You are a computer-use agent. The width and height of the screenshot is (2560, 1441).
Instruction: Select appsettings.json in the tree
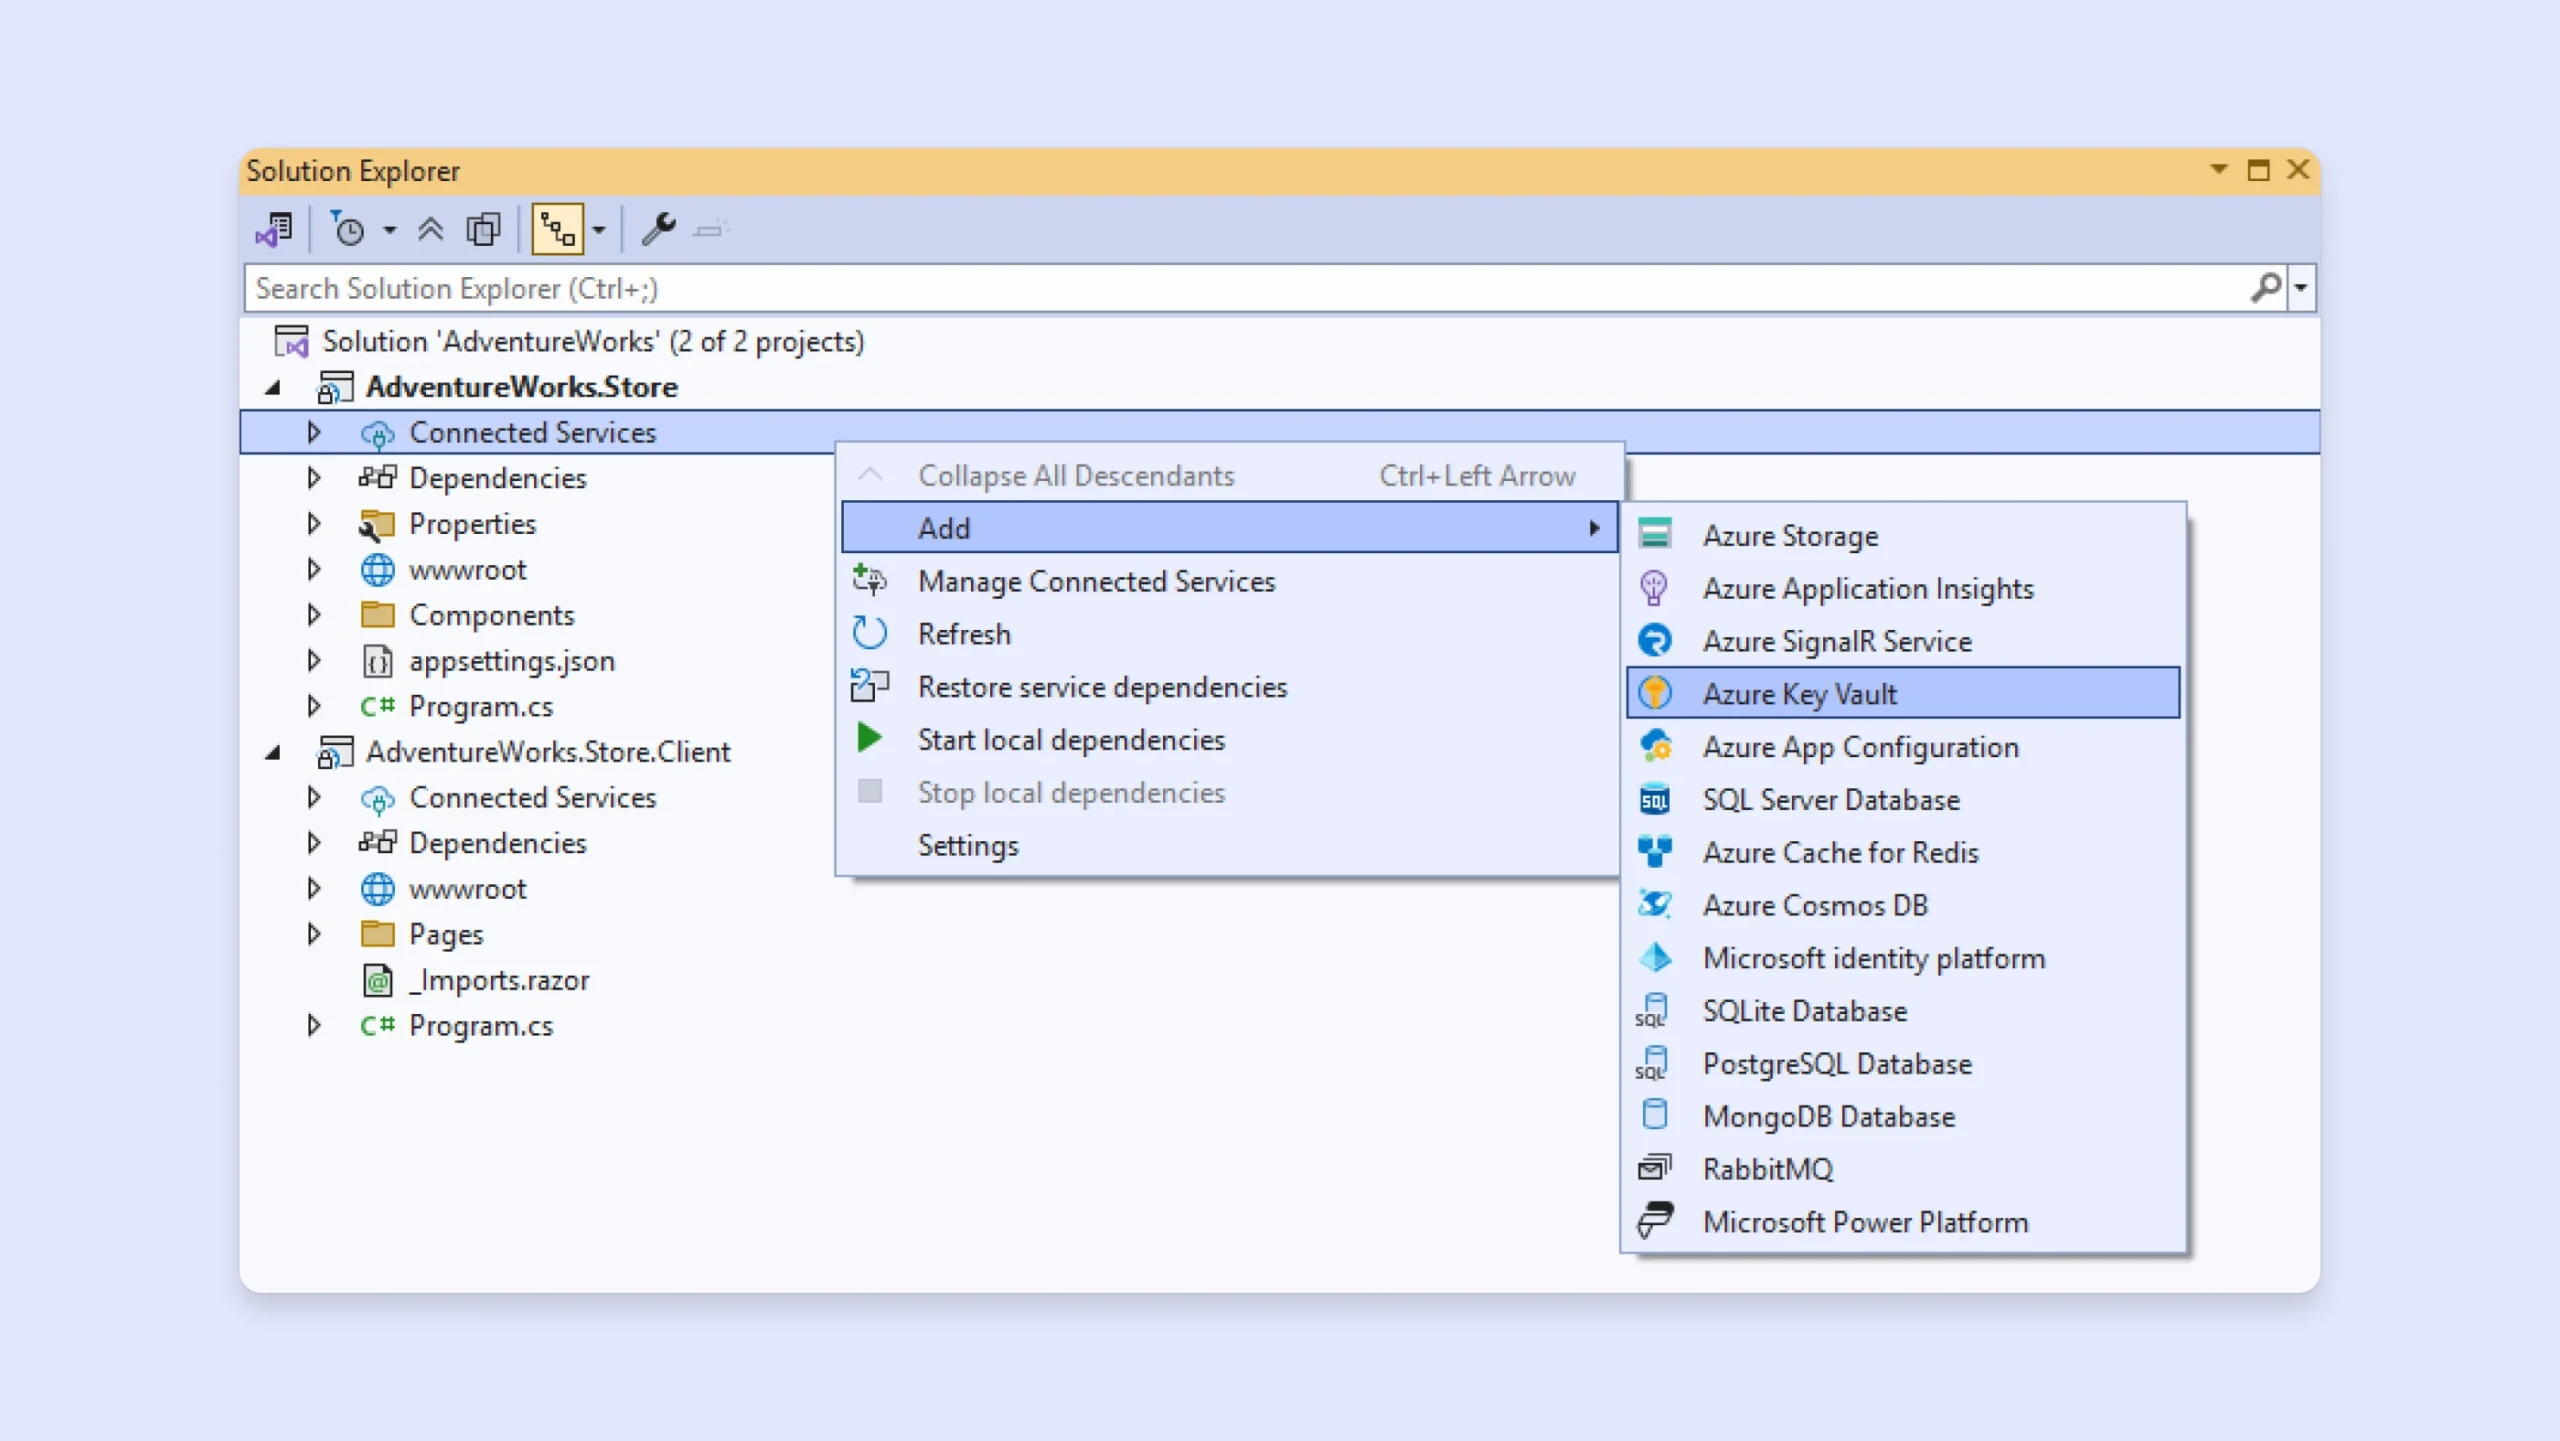pos(511,661)
